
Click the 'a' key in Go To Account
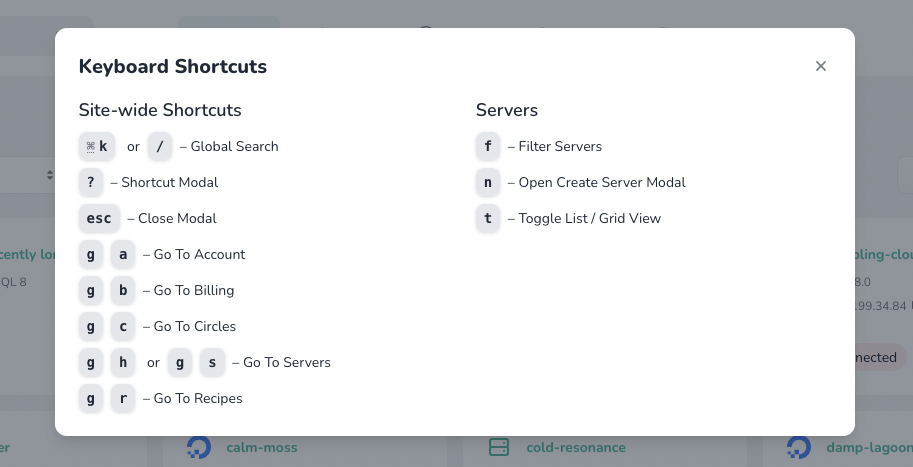click(x=123, y=254)
